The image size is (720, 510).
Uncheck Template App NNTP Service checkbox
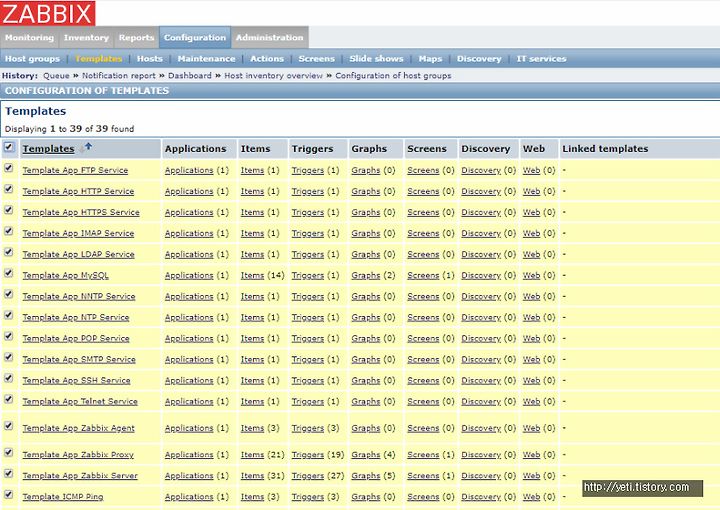click(9, 294)
